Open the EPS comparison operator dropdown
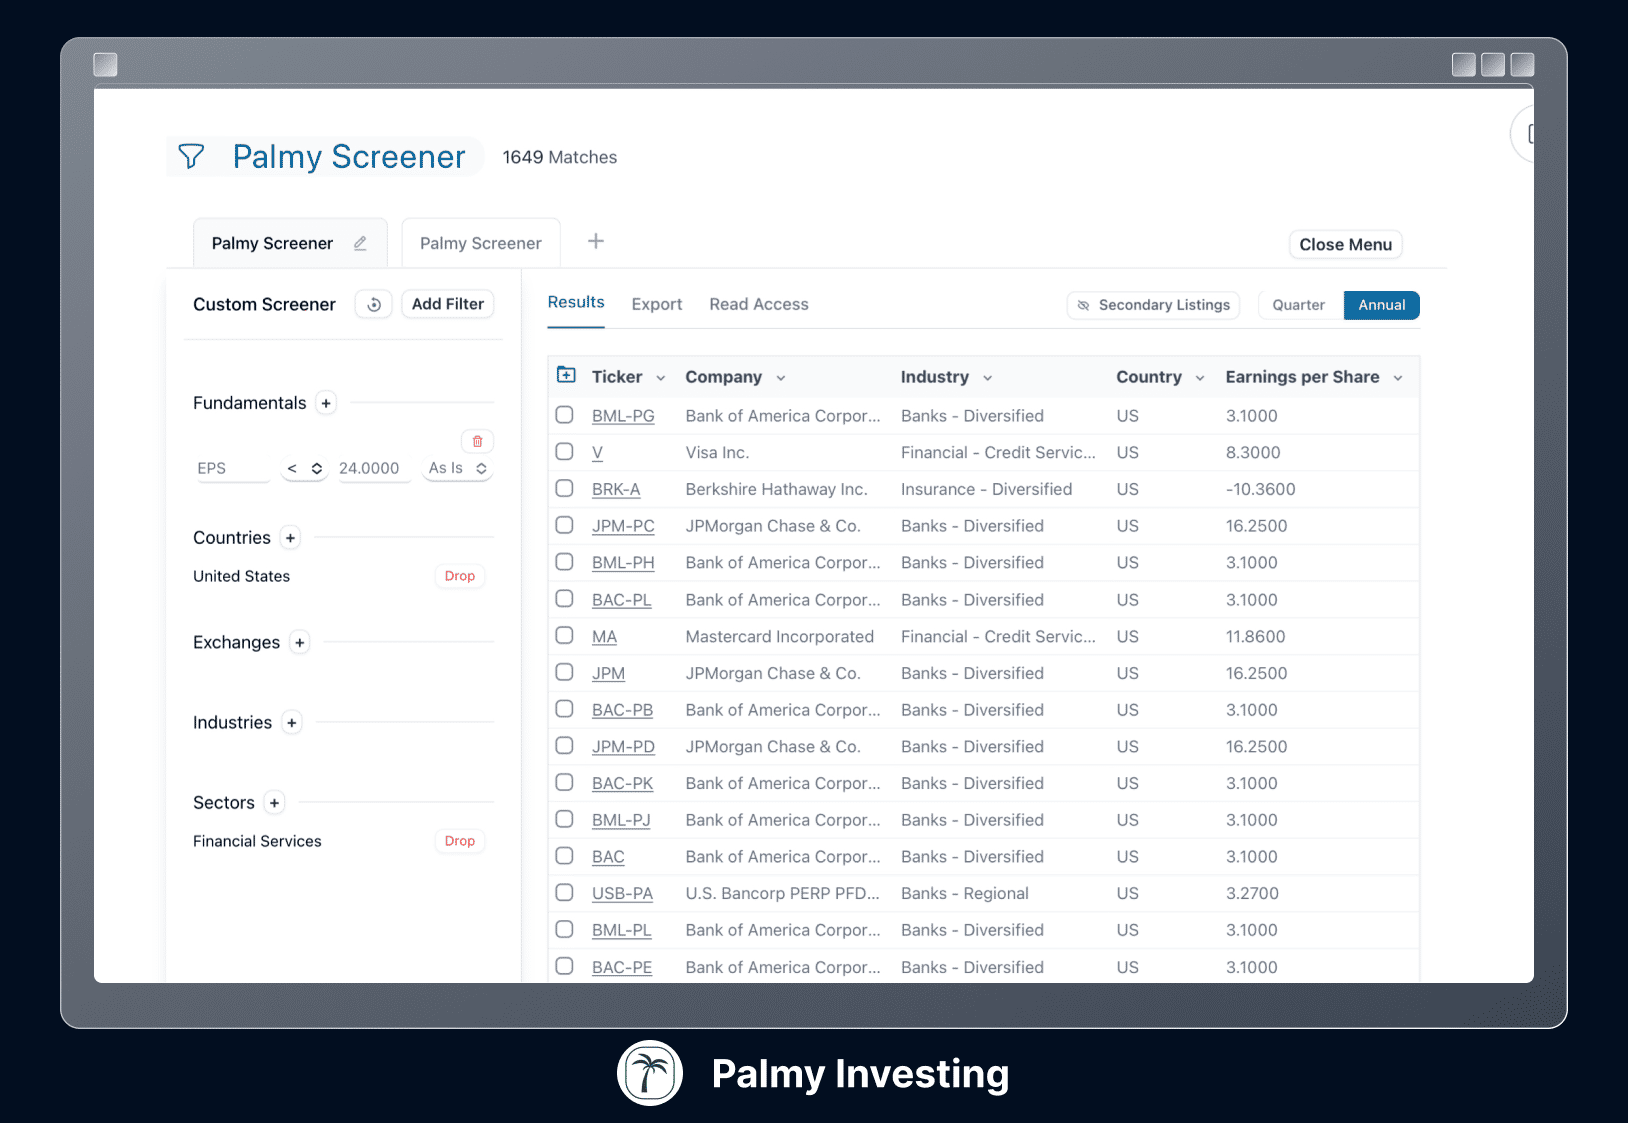Viewport: 1628px width, 1123px height. 305,468
